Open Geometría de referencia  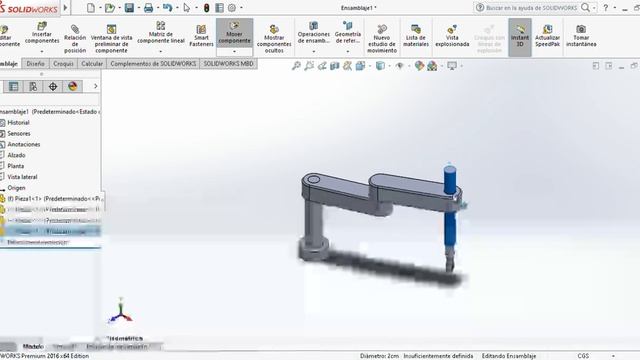tap(347, 33)
